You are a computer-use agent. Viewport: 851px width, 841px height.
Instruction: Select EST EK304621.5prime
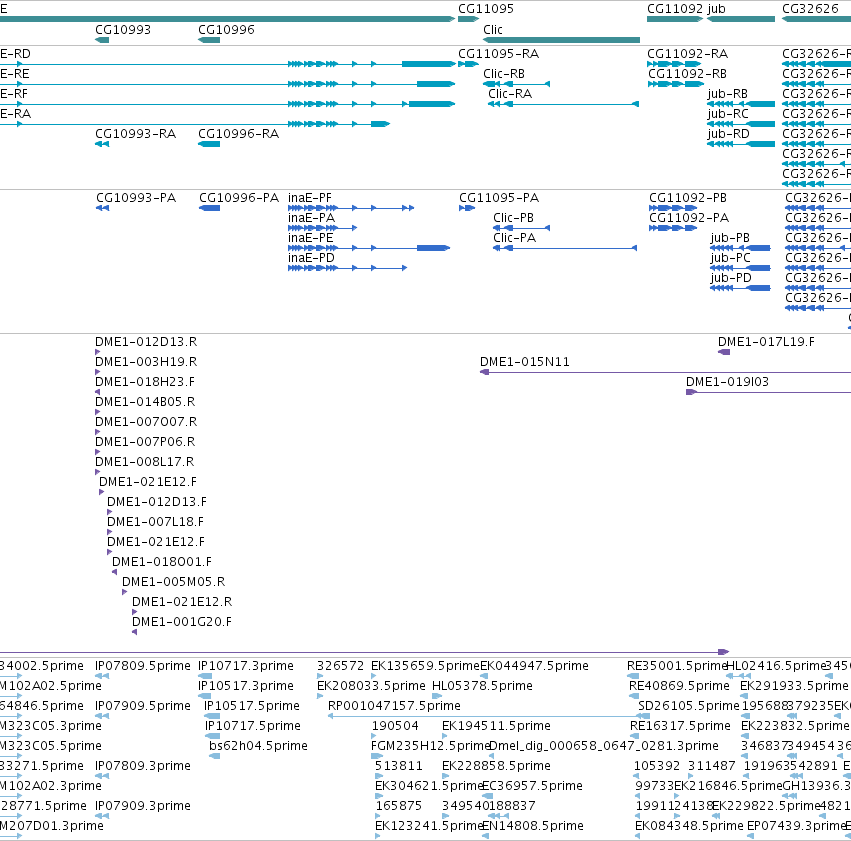coord(379,796)
